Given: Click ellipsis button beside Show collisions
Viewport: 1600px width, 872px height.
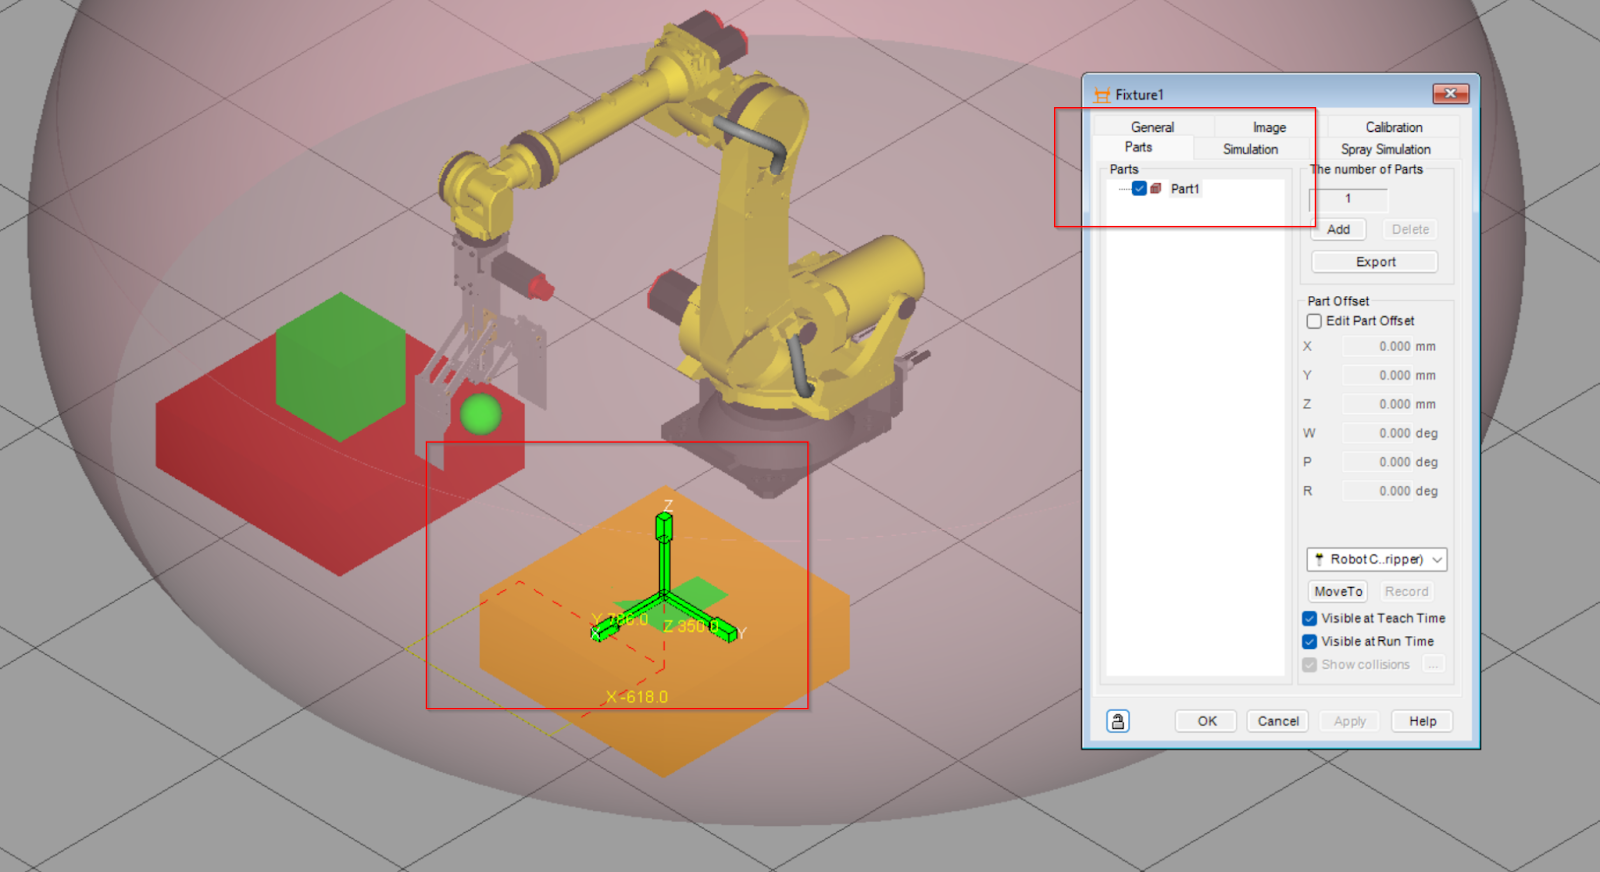Looking at the screenshot, I should click(x=1434, y=665).
